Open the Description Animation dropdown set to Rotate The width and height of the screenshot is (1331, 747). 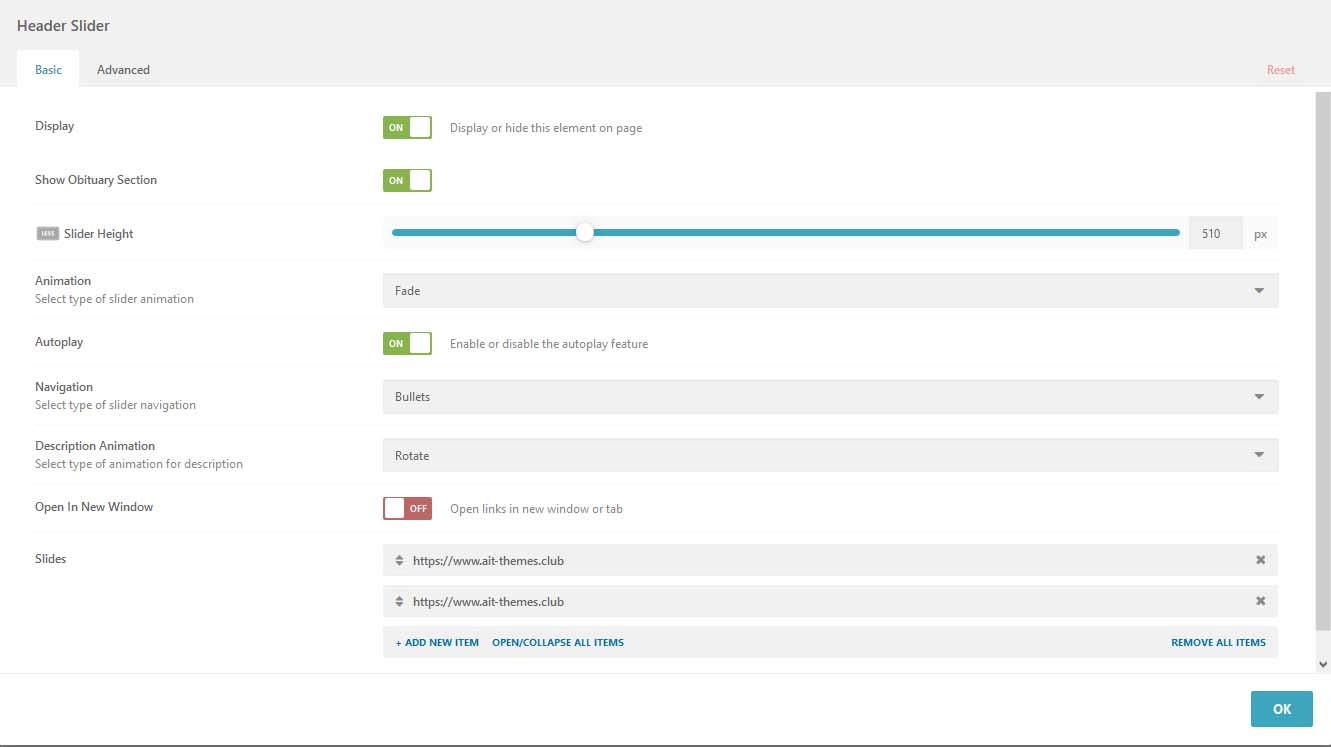click(x=830, y=455)
